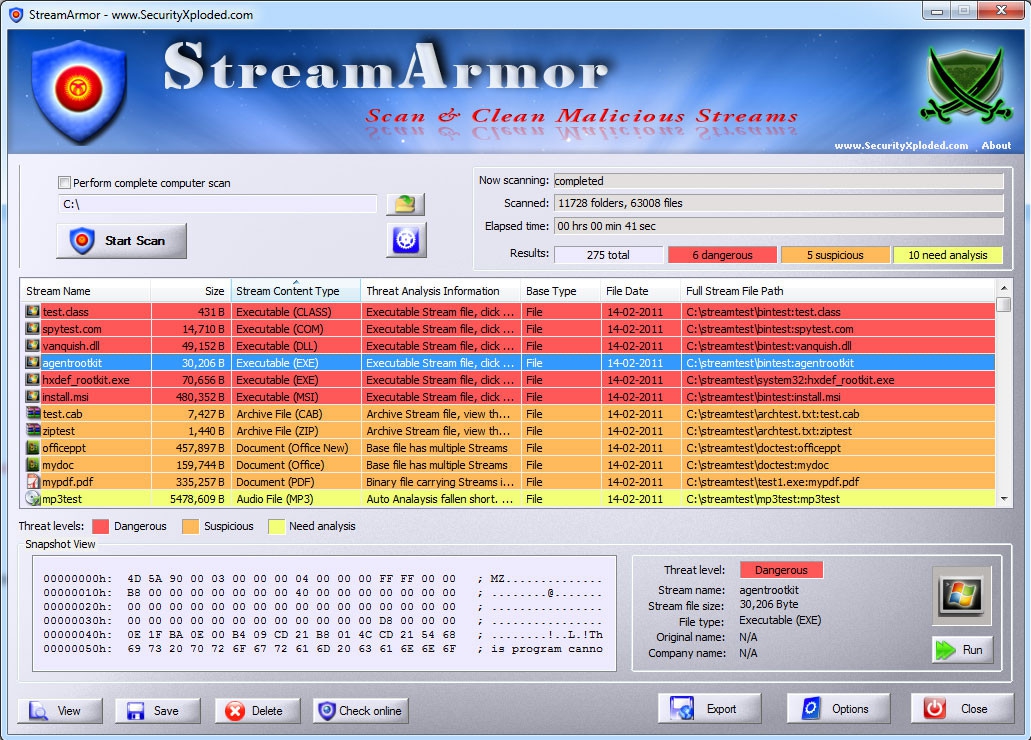Click the 275 total results box

[x=608, y=255]
